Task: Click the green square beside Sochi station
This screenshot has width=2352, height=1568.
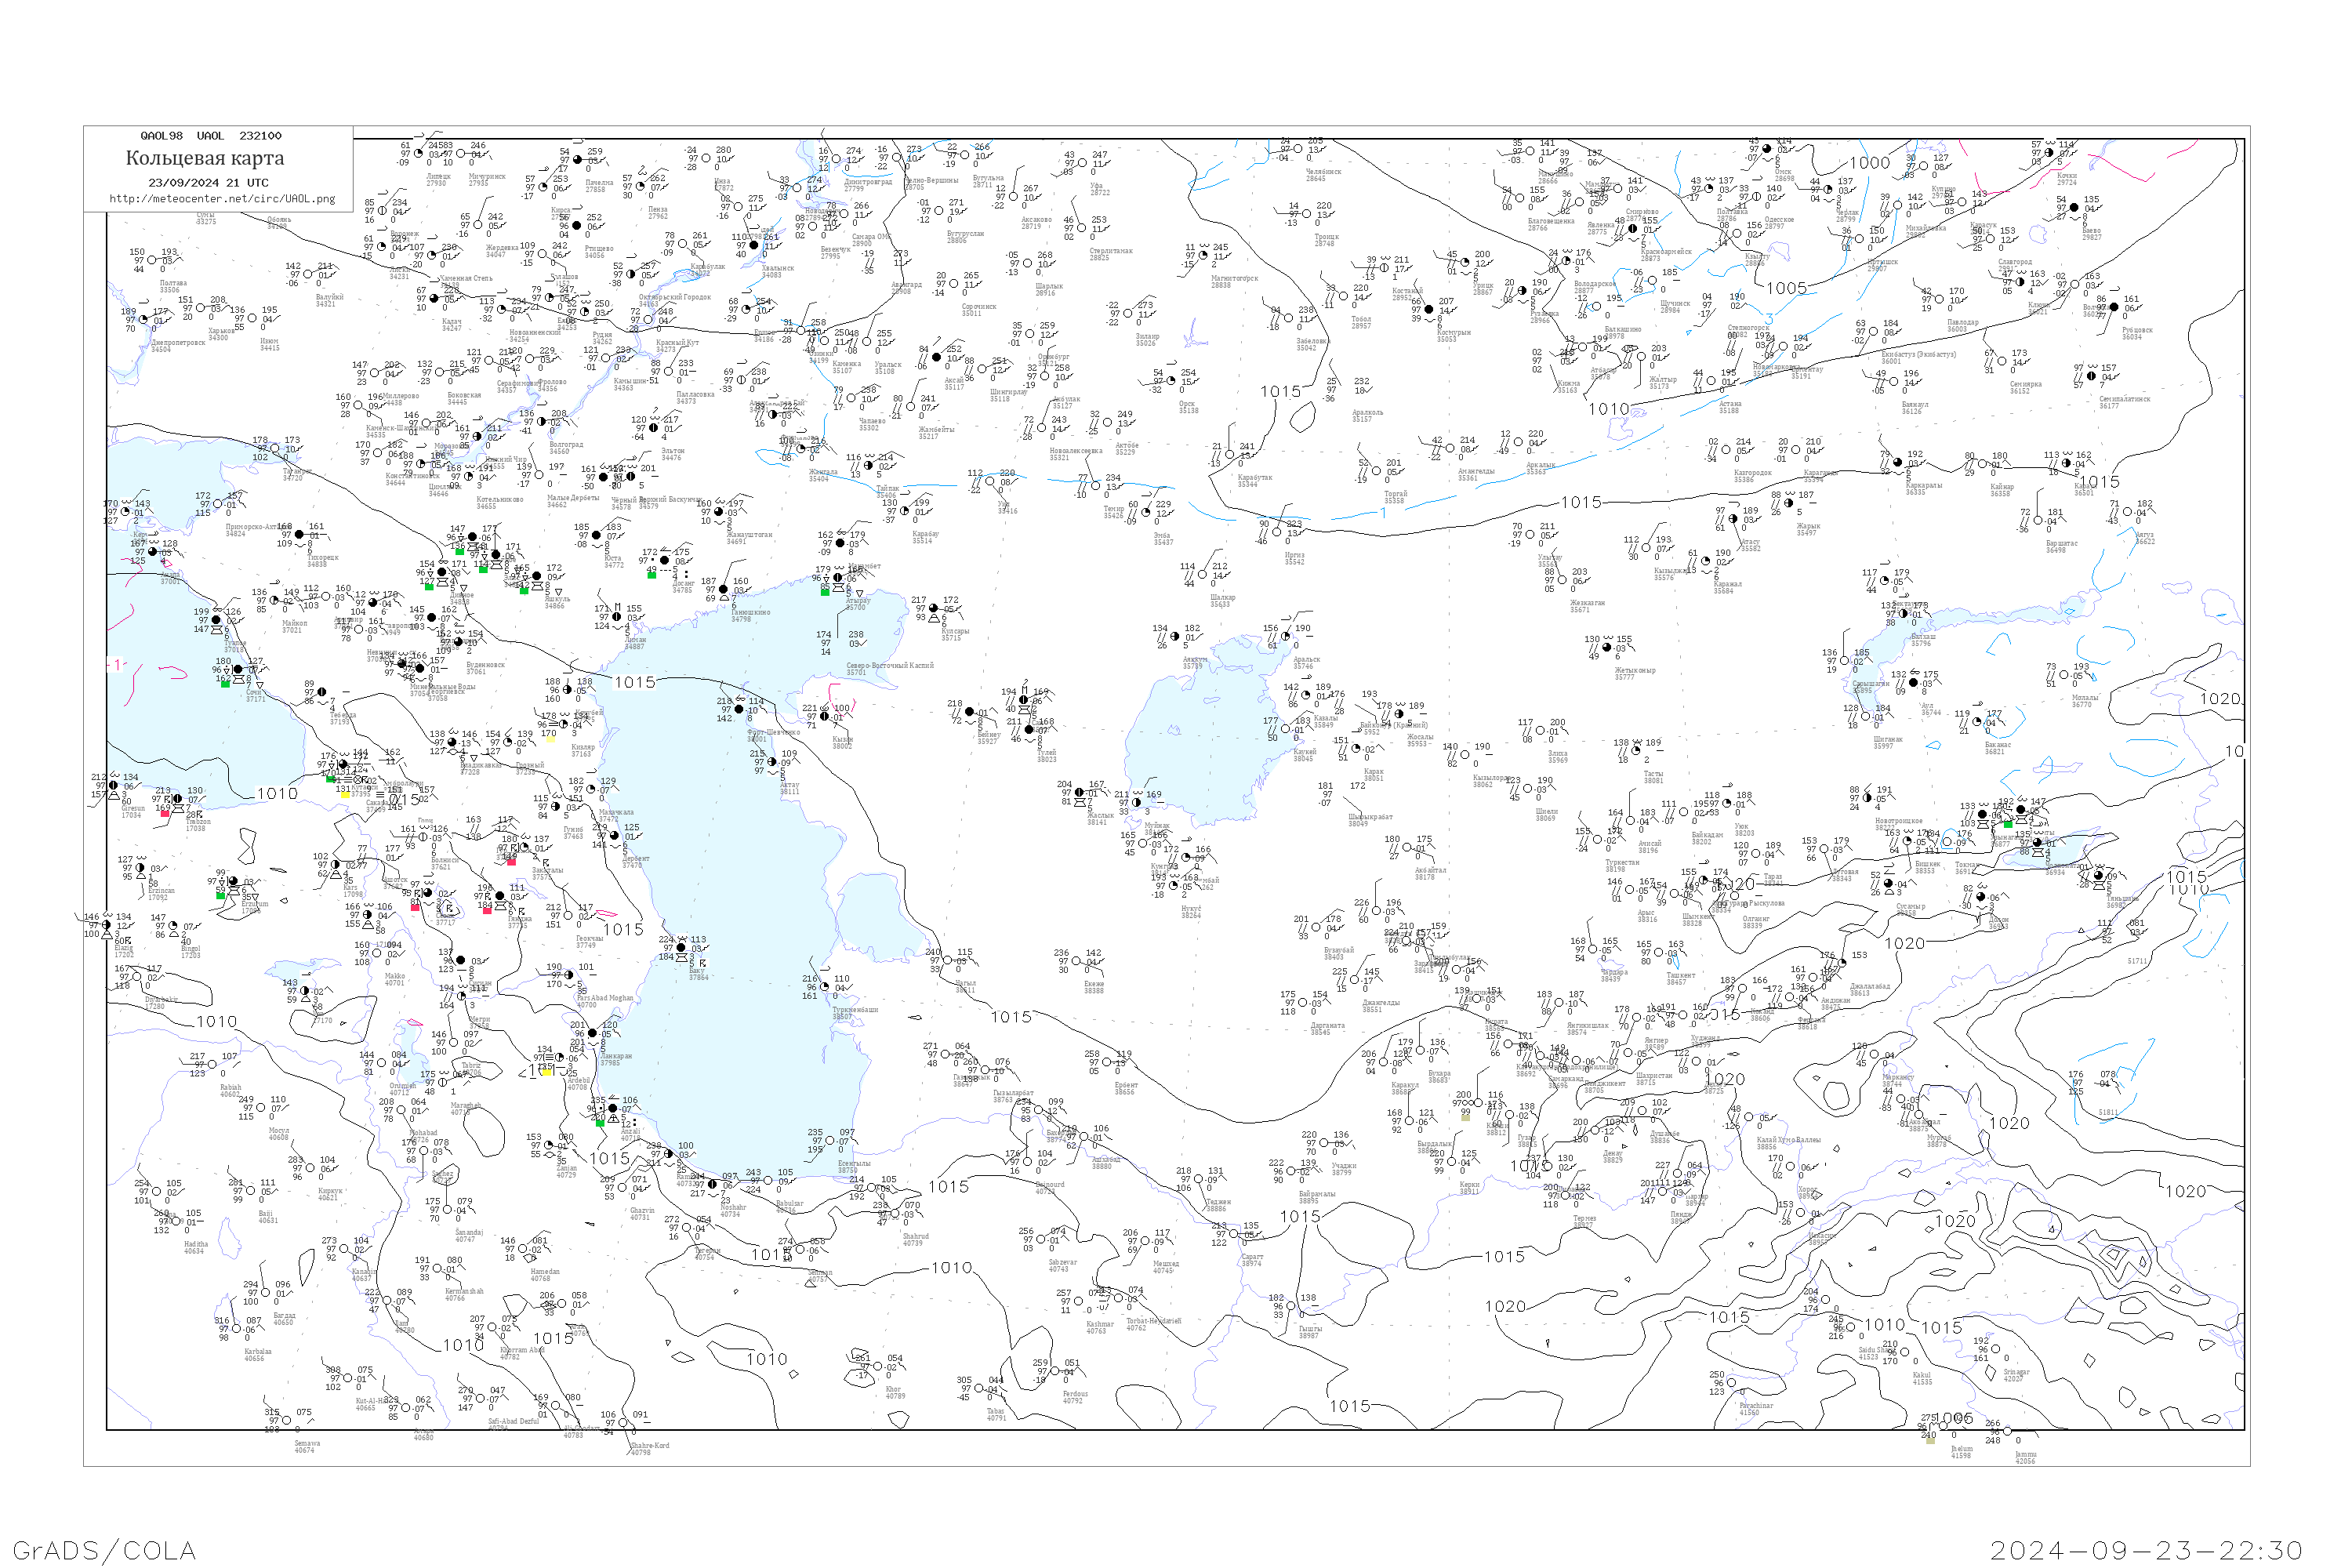Action: 225,684
